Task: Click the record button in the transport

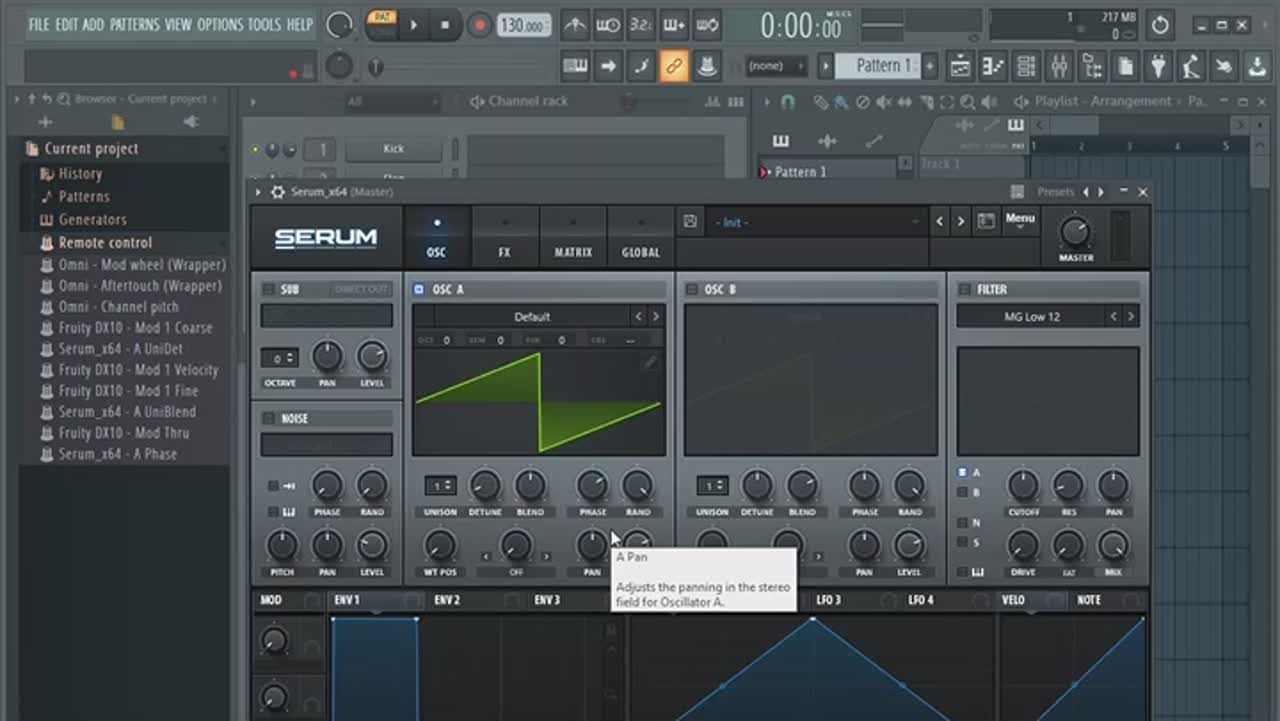Action: [480, 25]
